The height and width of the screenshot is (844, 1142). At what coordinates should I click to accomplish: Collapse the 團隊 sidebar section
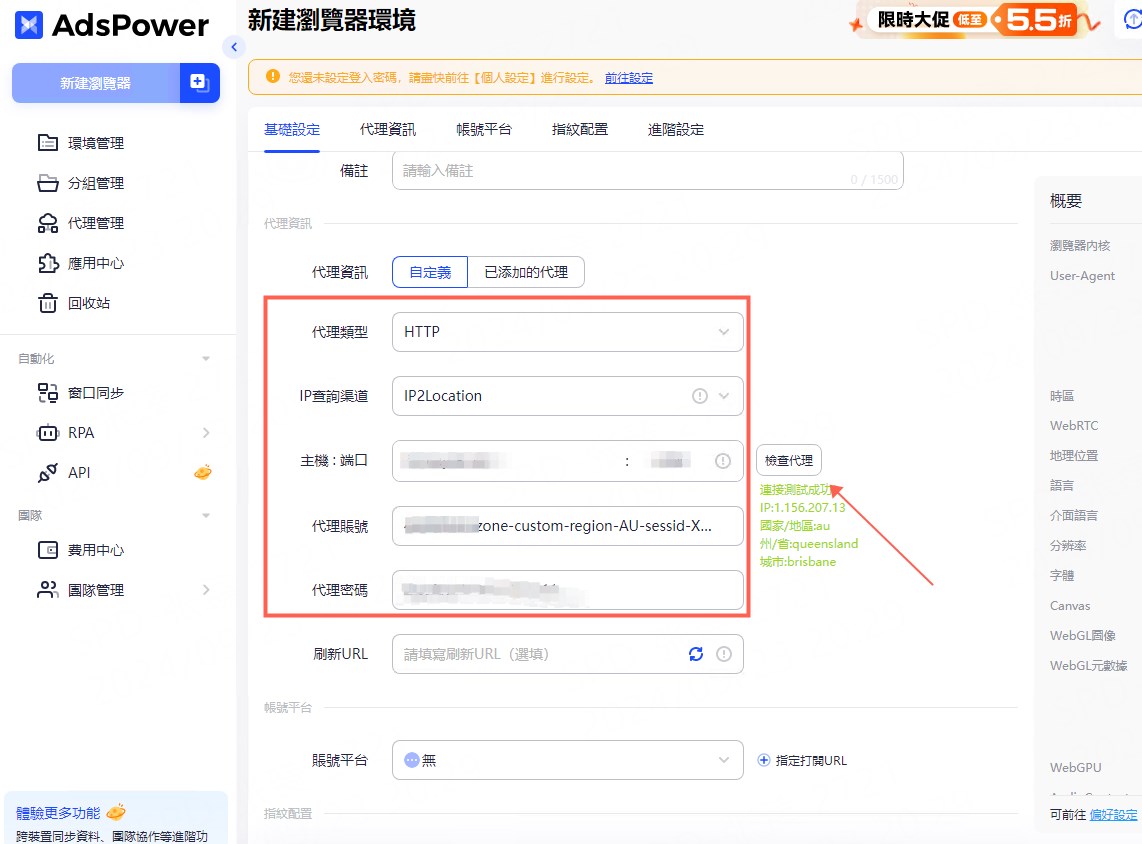point(206,515)
